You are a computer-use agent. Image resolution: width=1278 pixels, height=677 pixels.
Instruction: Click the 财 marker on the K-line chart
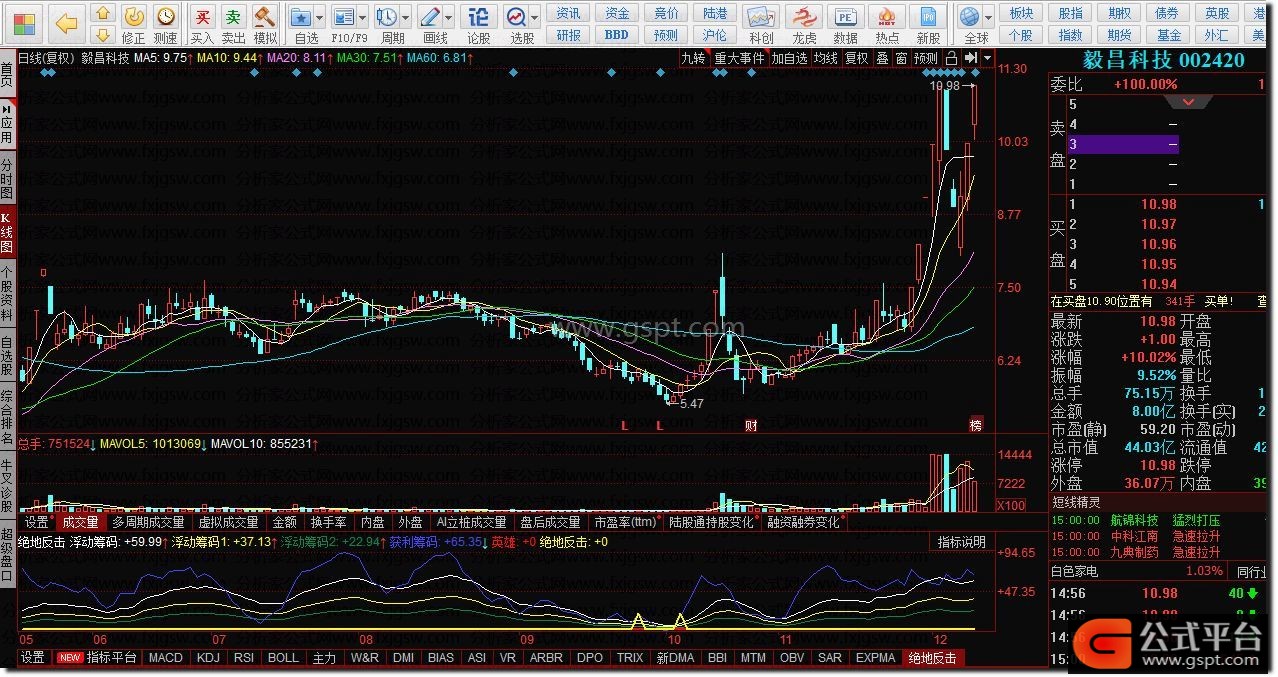tap(751, 425)
